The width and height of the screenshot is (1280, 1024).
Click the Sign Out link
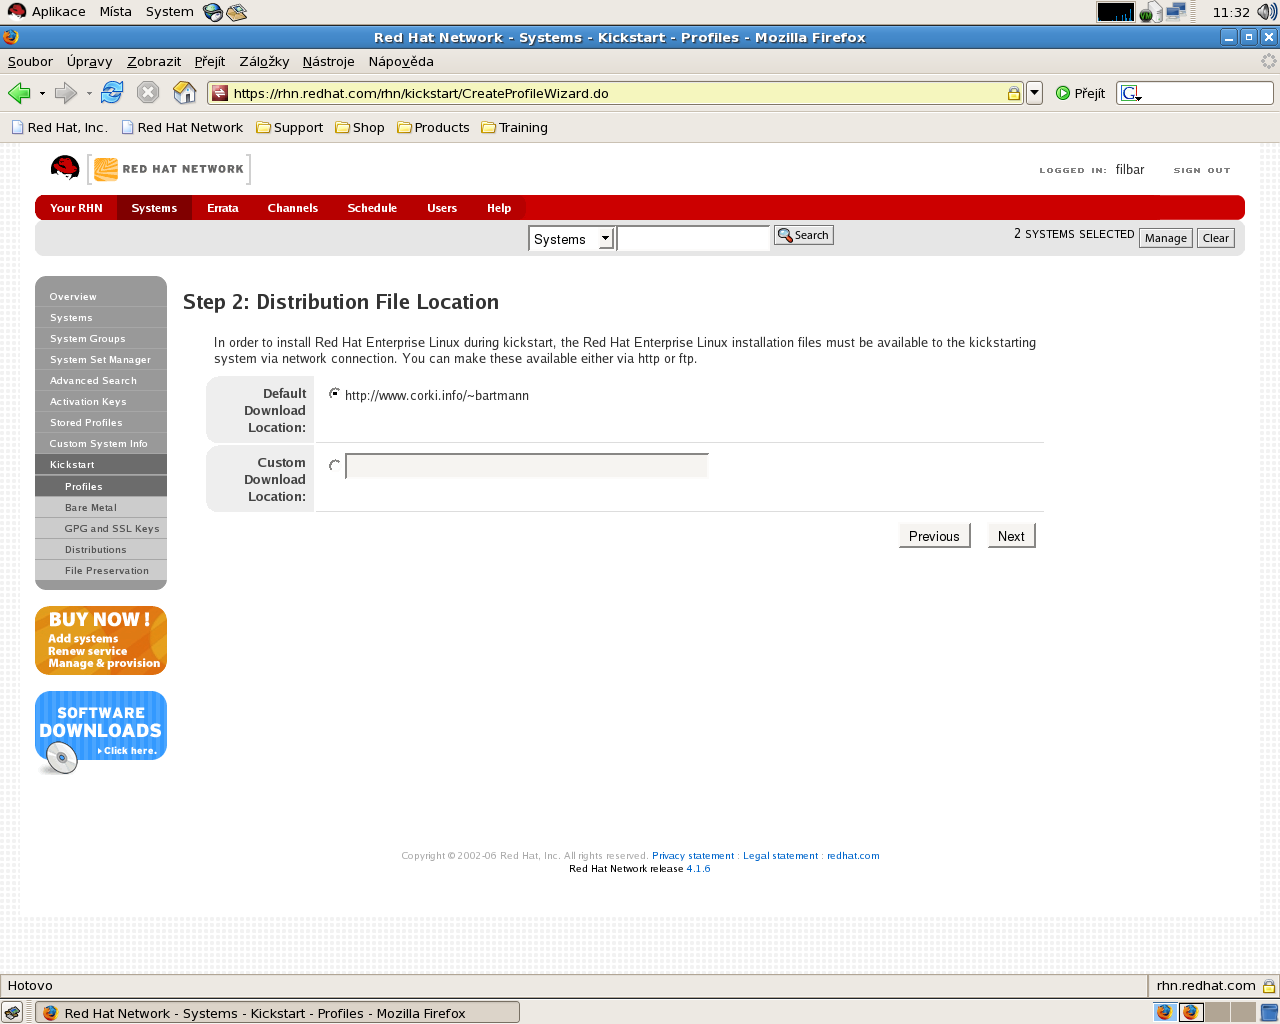tap(1202, 171)
